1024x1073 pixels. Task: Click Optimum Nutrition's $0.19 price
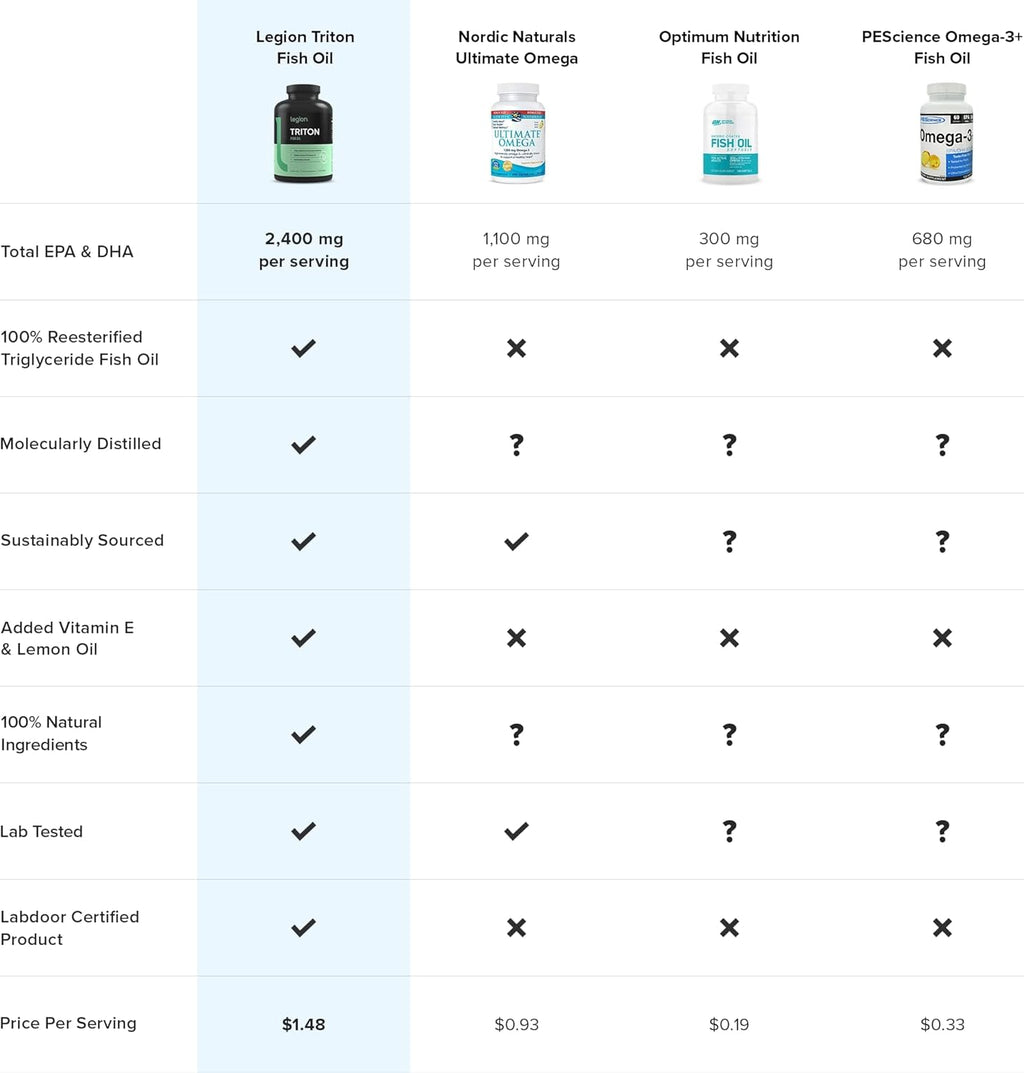[729, 1024]
